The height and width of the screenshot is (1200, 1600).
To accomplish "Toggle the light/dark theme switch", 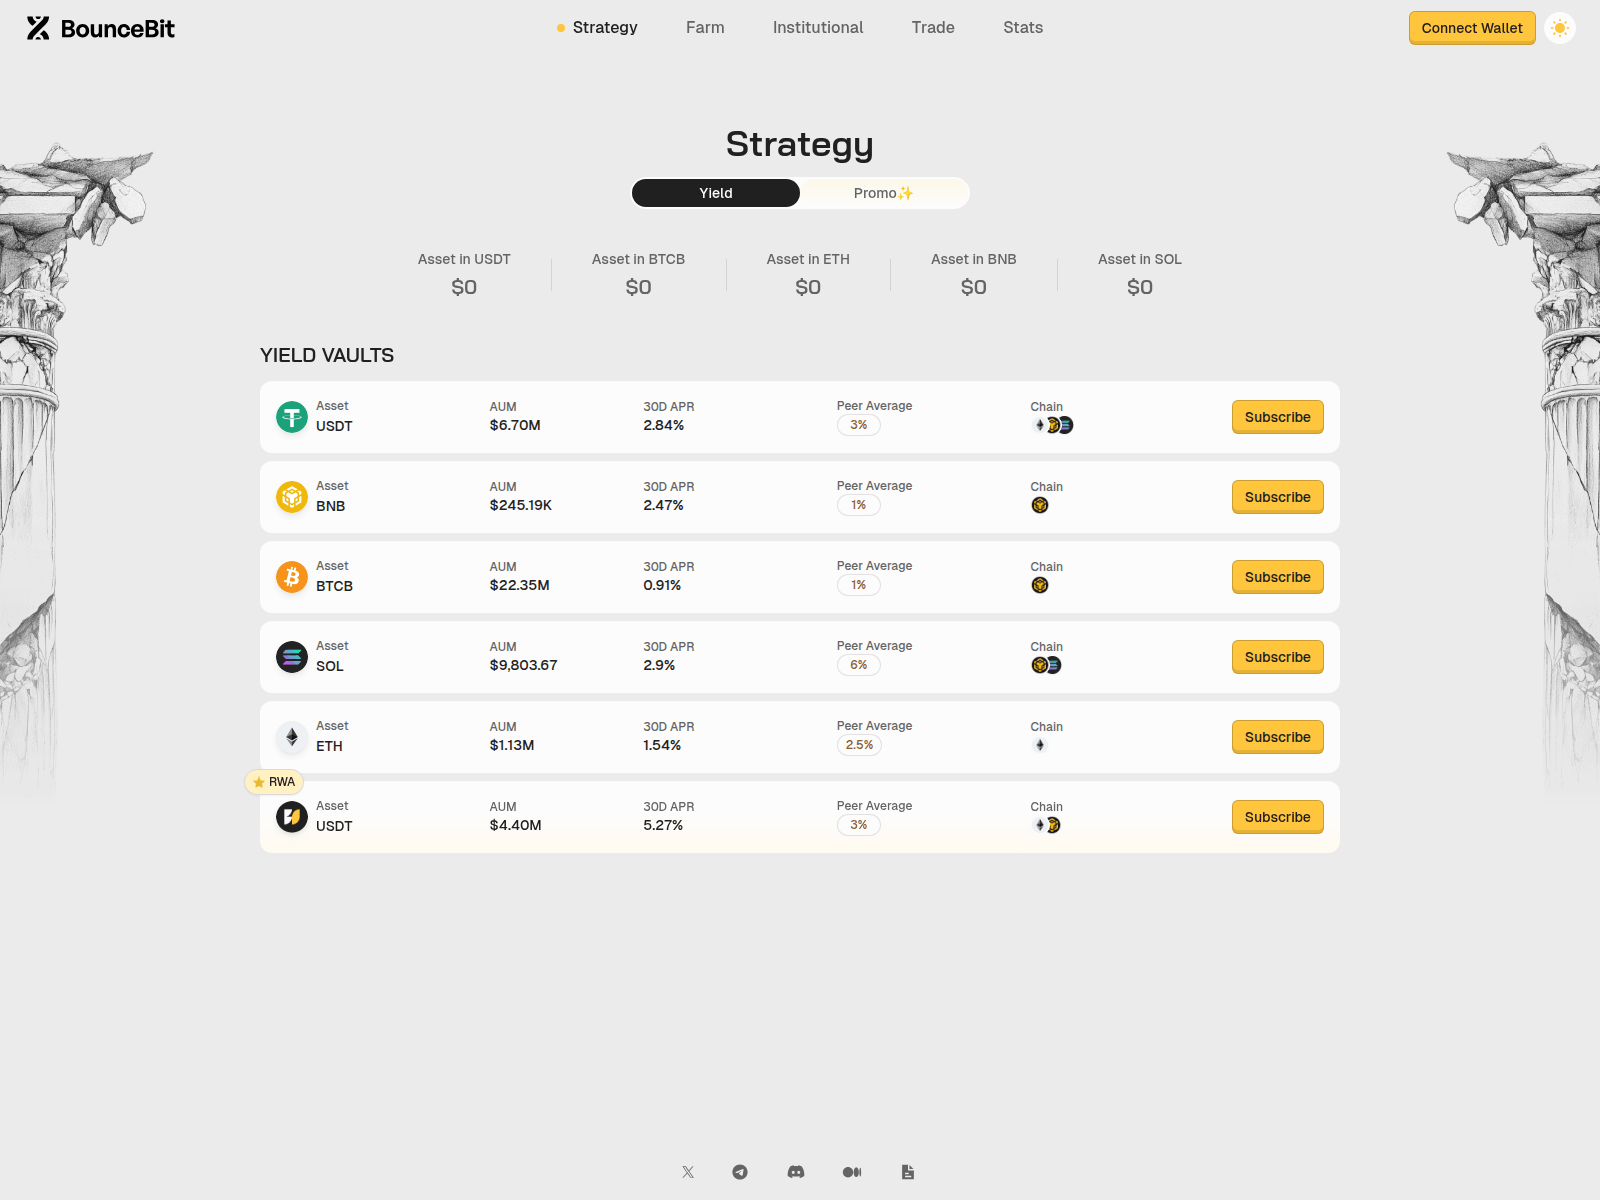I will [1559, 27].
